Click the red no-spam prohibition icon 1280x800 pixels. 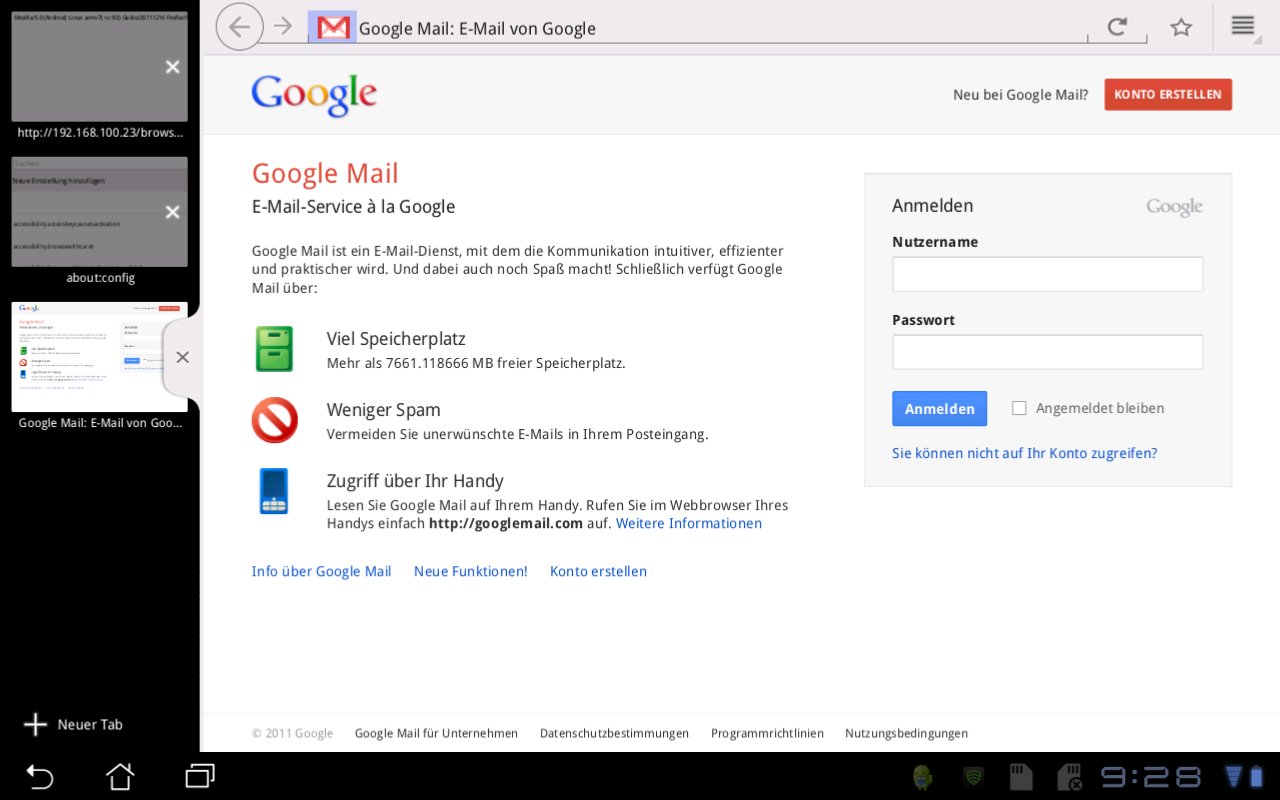click(x=274, y=420)
